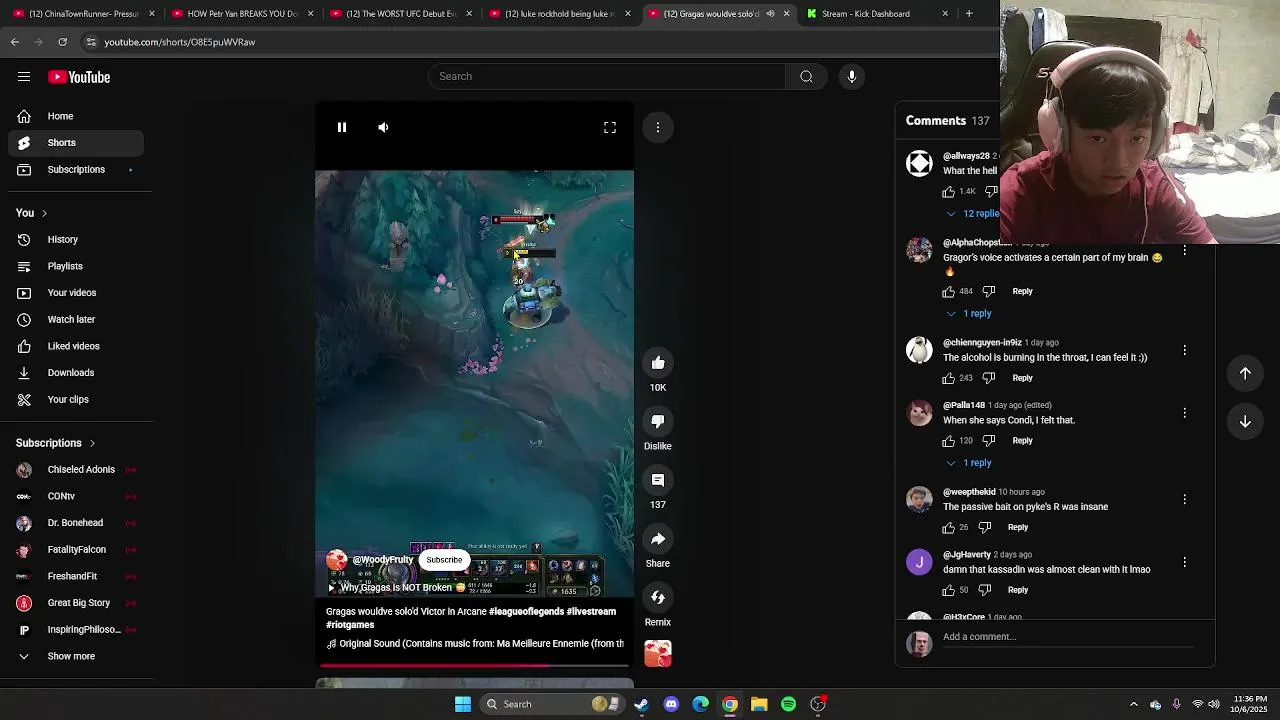The height and width of the screenshot is (720, 1280).
Task: Open Liked videos
Action: [x=76, y=346]
